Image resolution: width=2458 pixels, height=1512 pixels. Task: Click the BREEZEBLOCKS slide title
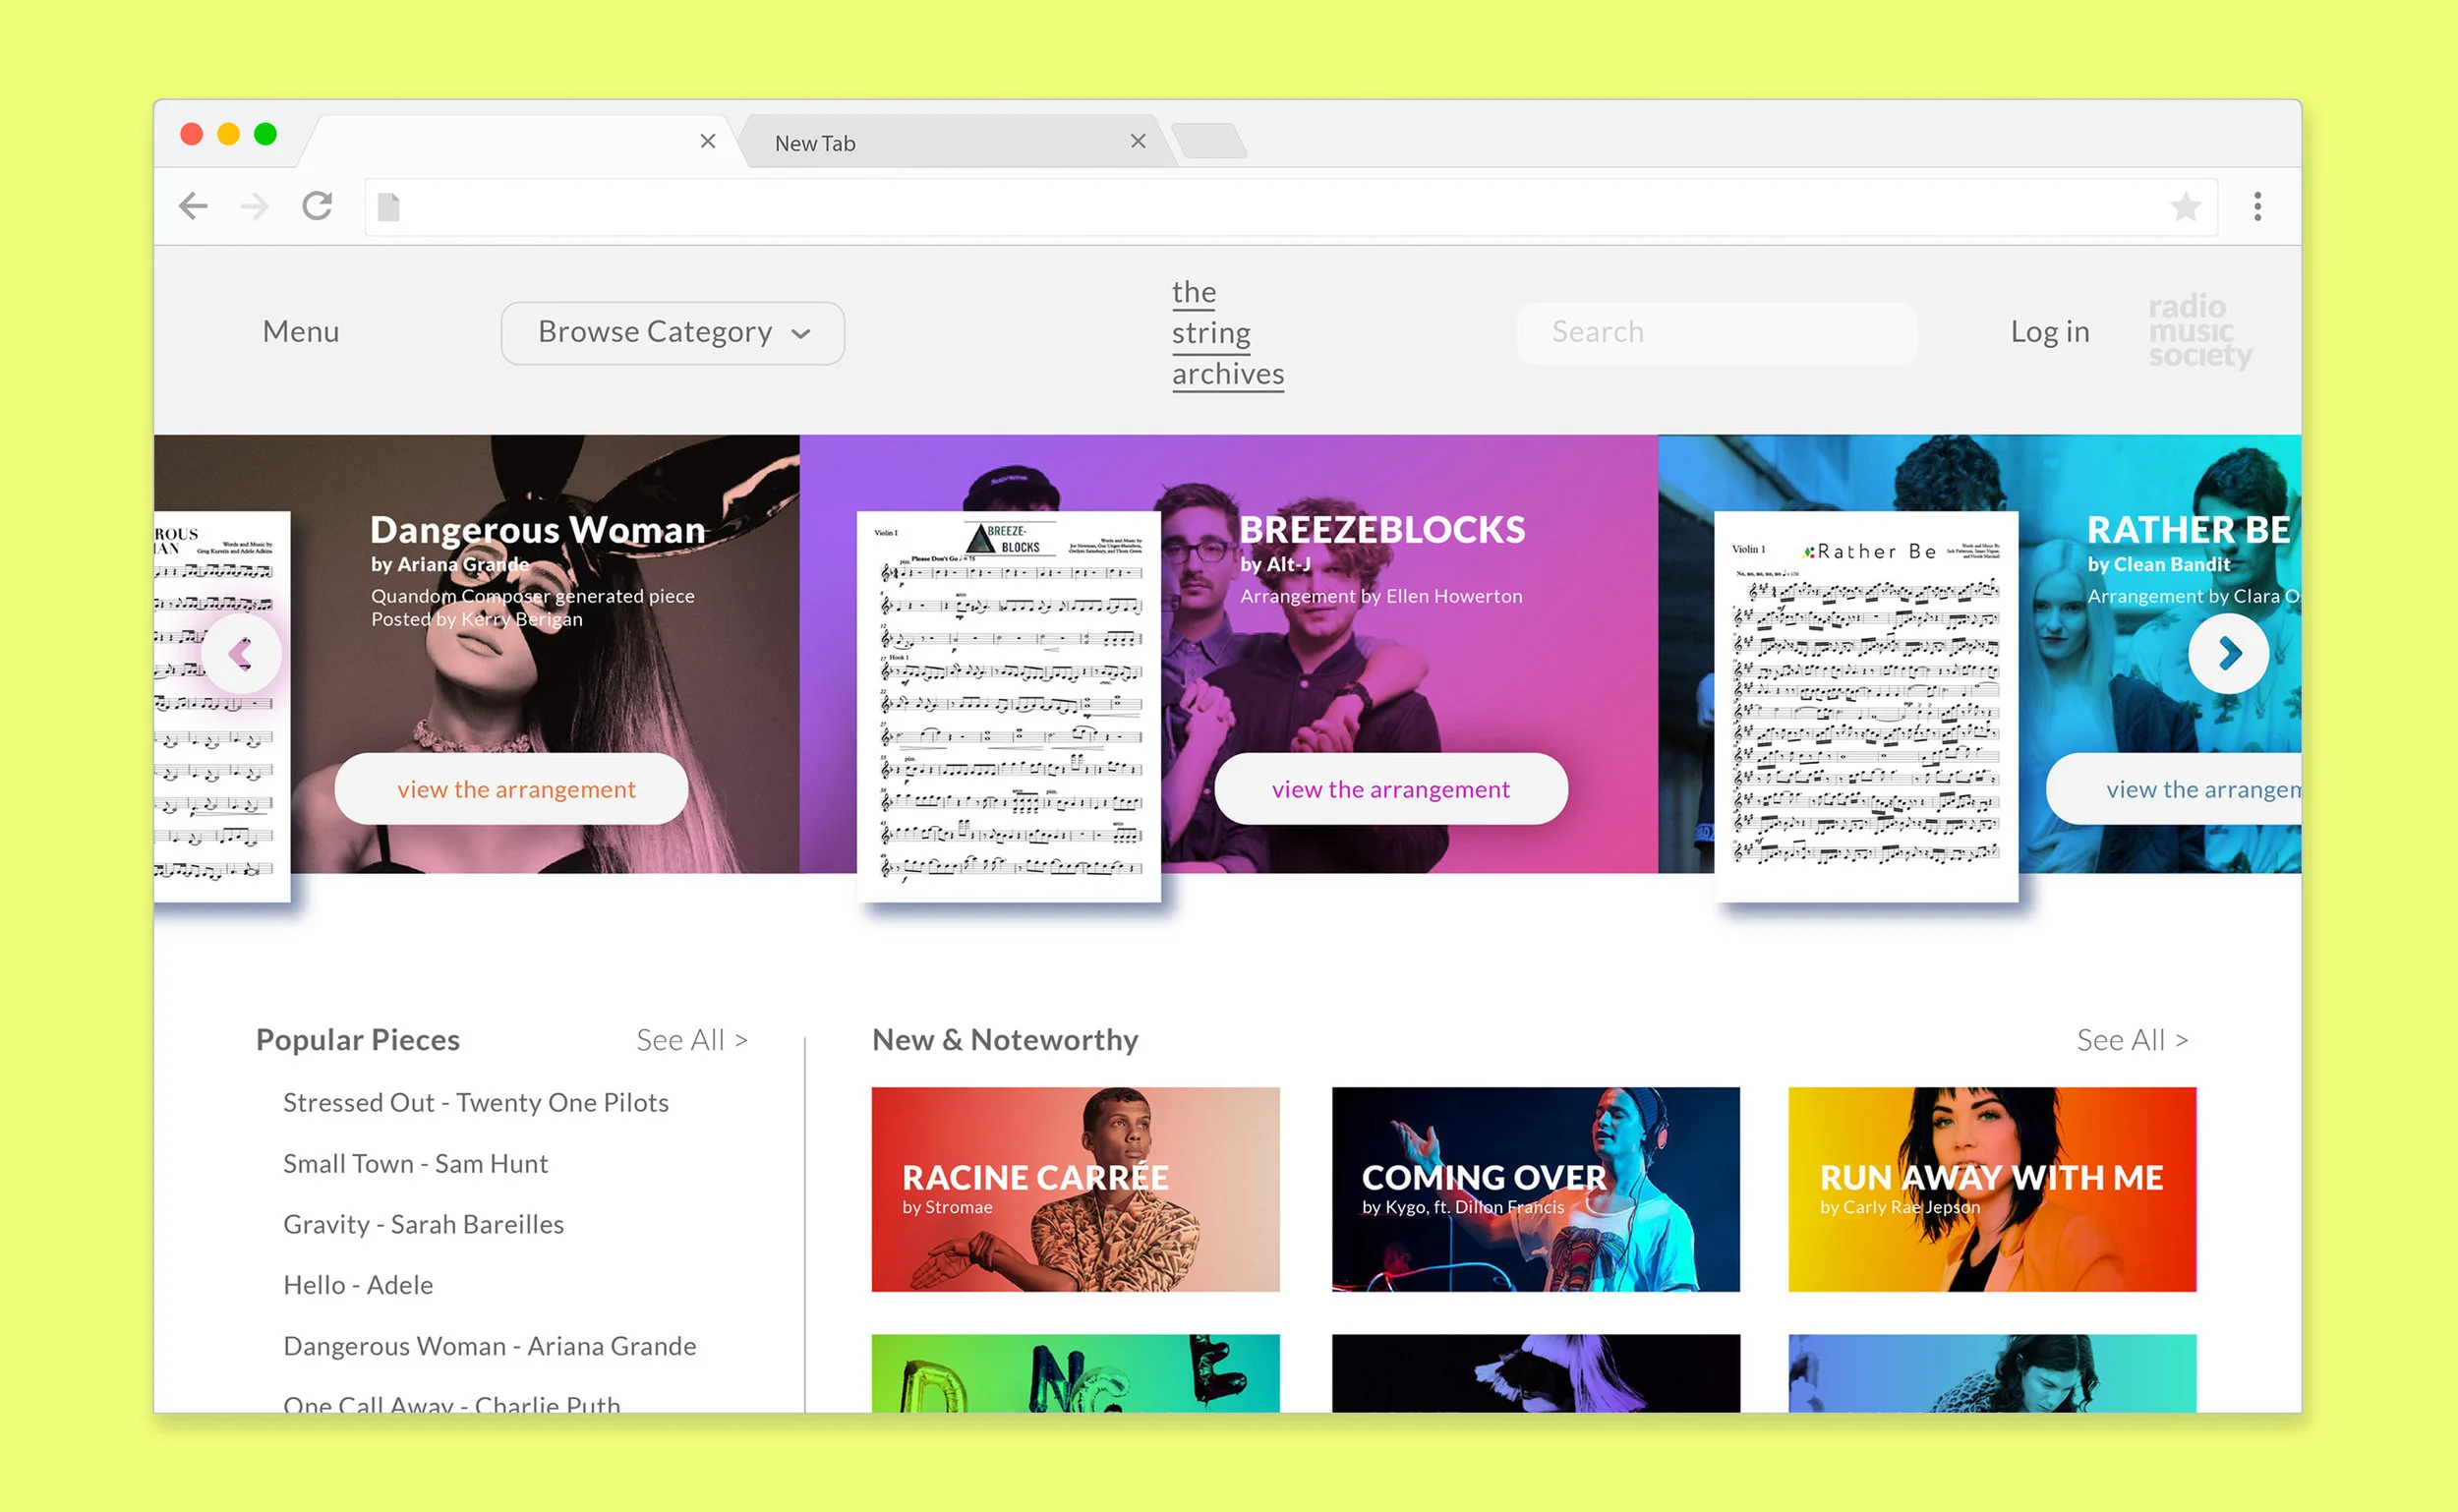coord(1382,530)
